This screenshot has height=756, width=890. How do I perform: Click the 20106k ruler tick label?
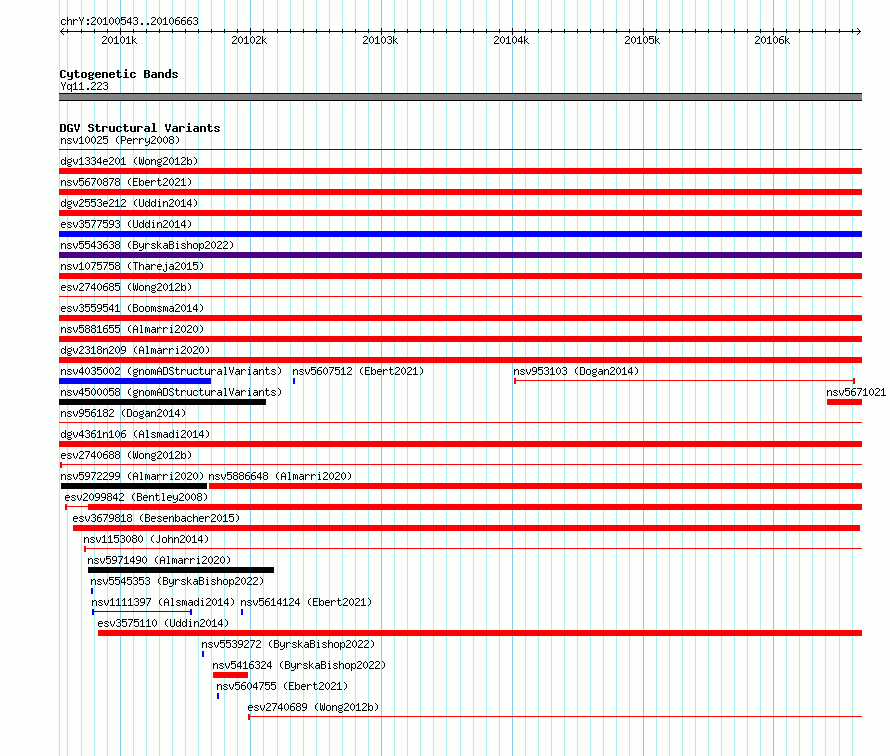click(x=772, y=40)
